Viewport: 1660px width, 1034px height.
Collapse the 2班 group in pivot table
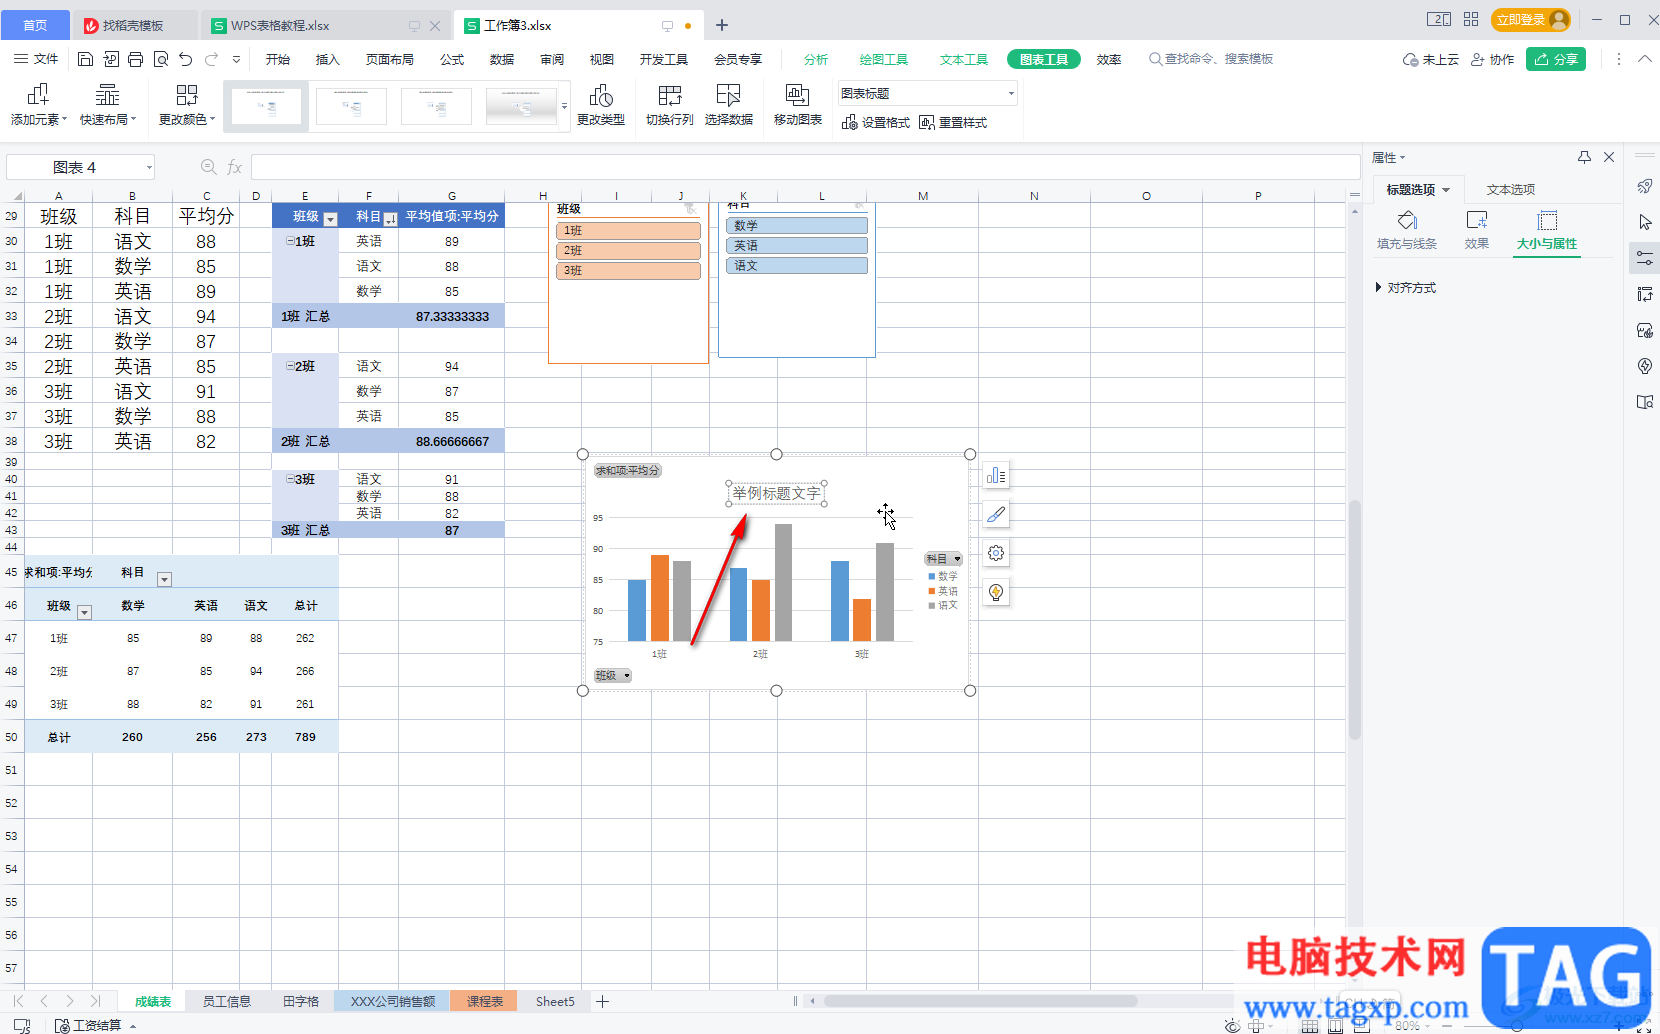coord(290,366)
